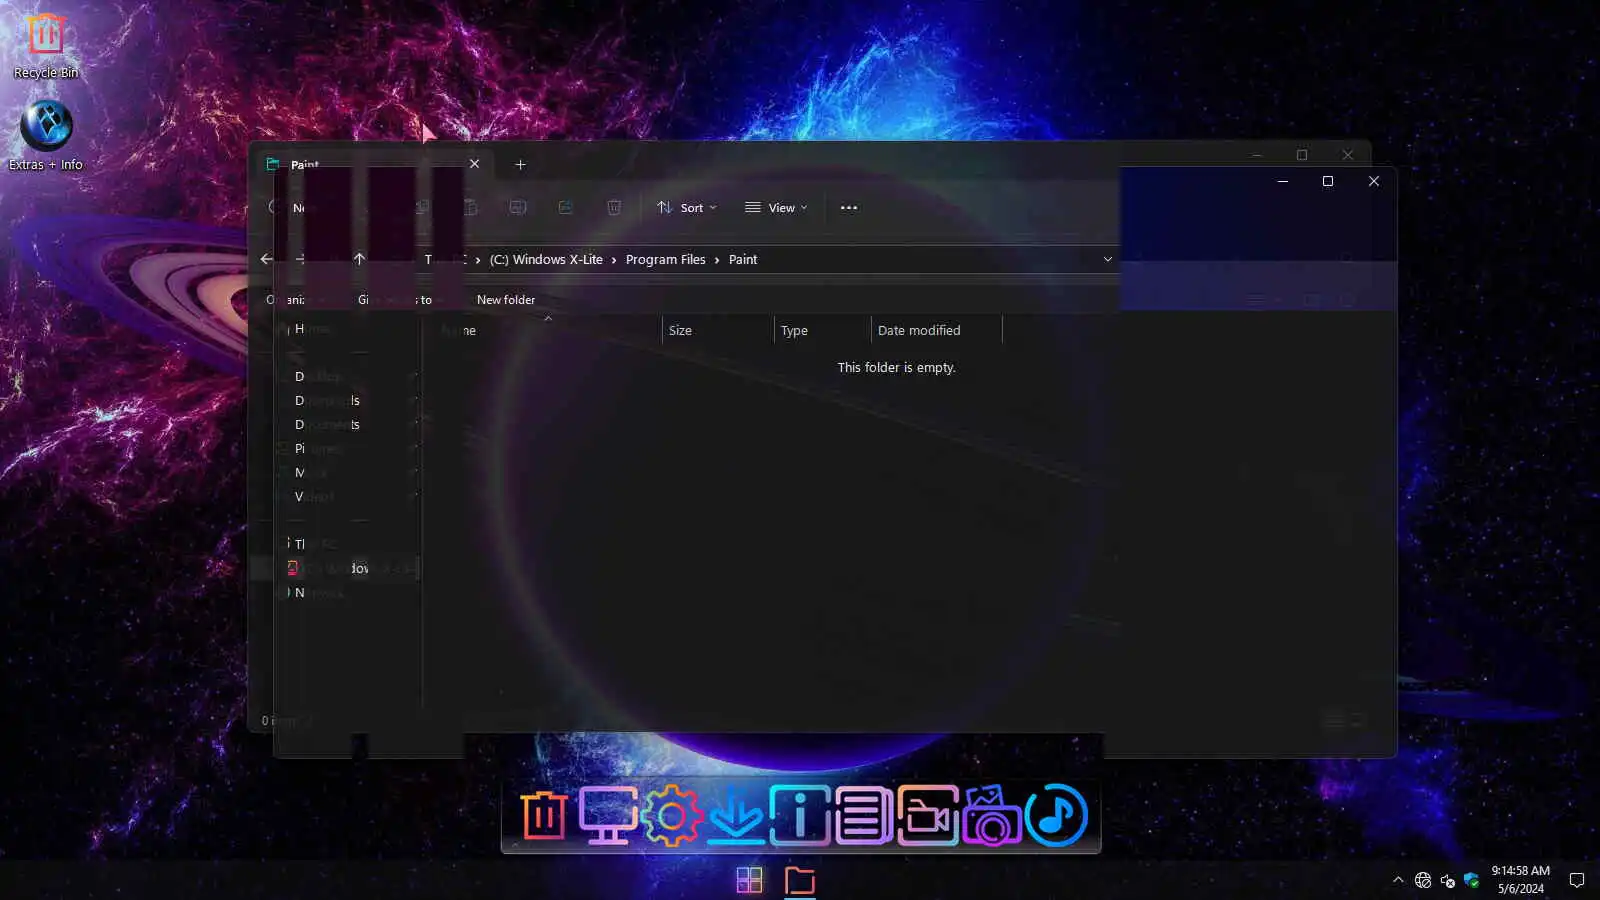Open the music note dock icon
1600x900 pixels.
(1056, 816)
